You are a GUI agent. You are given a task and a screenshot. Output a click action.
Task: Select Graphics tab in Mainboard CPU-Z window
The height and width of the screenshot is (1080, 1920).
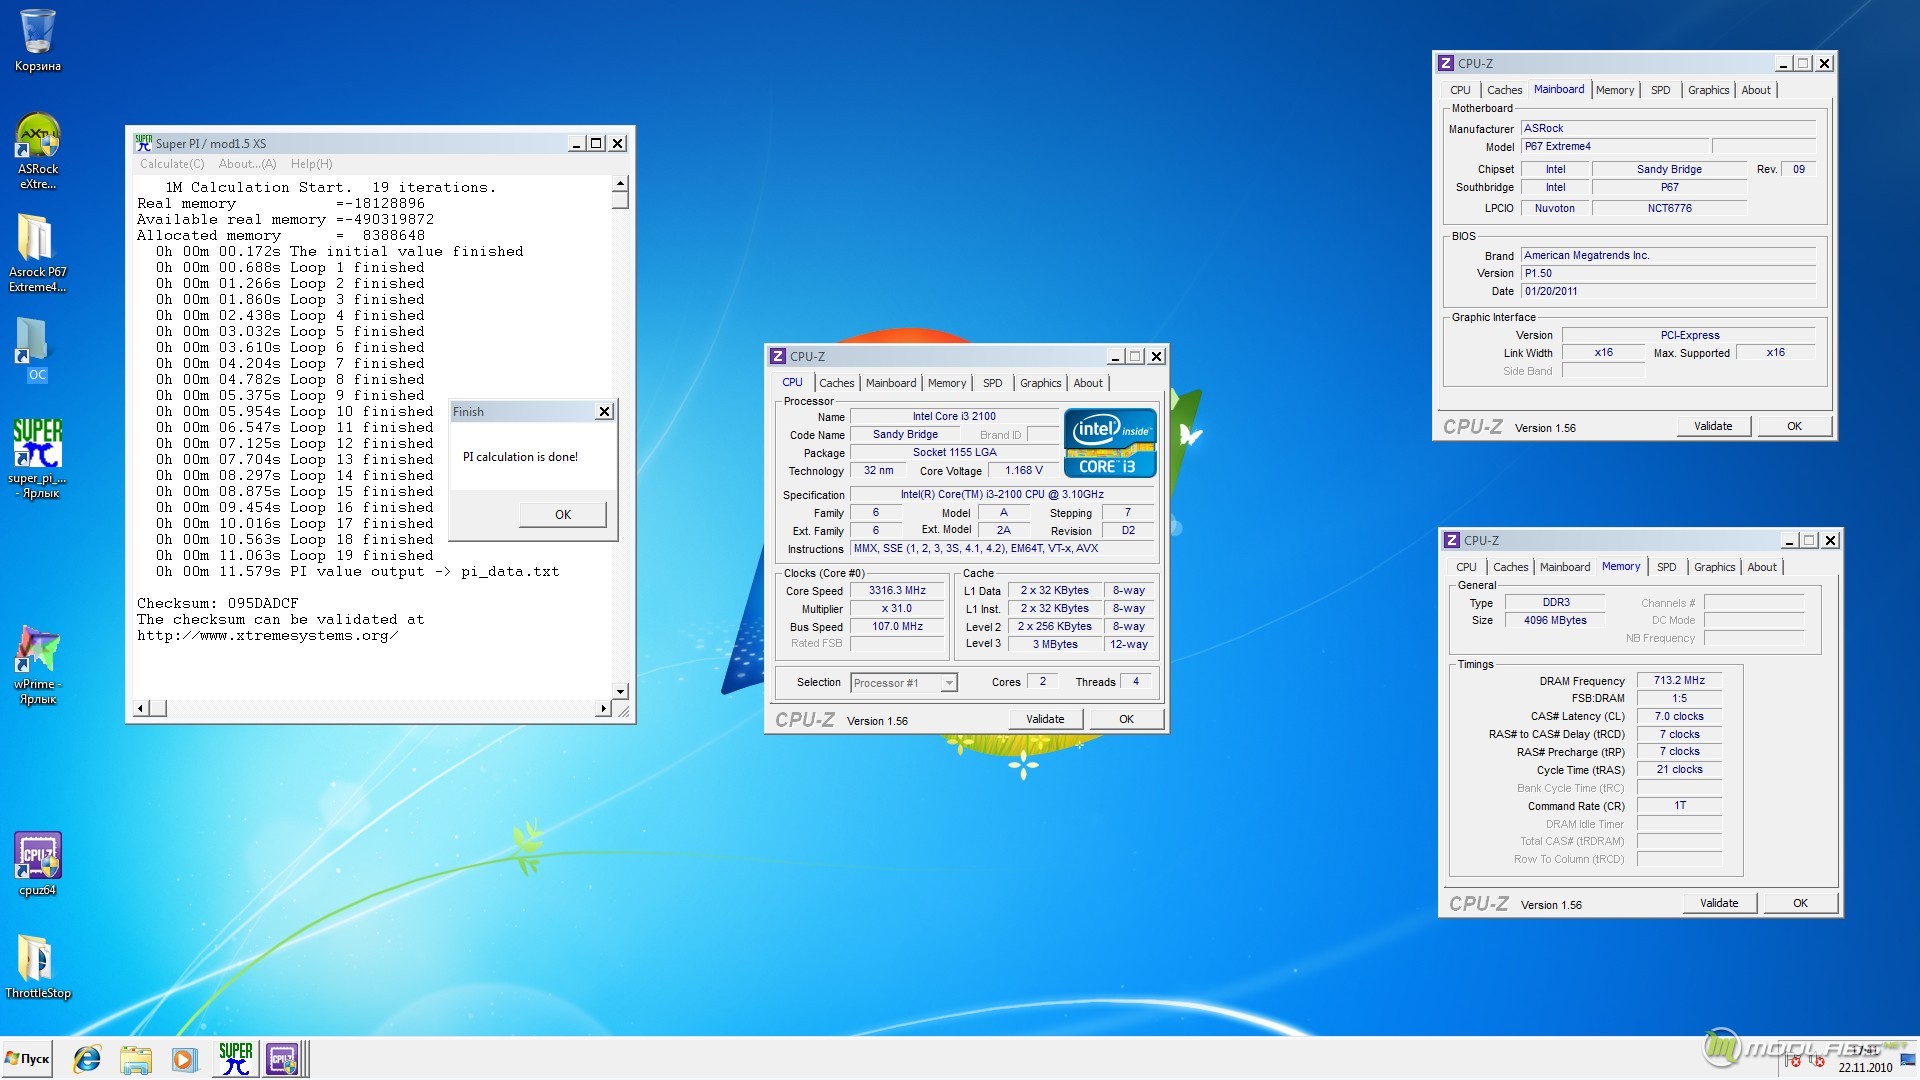[x=1708, y=90]
